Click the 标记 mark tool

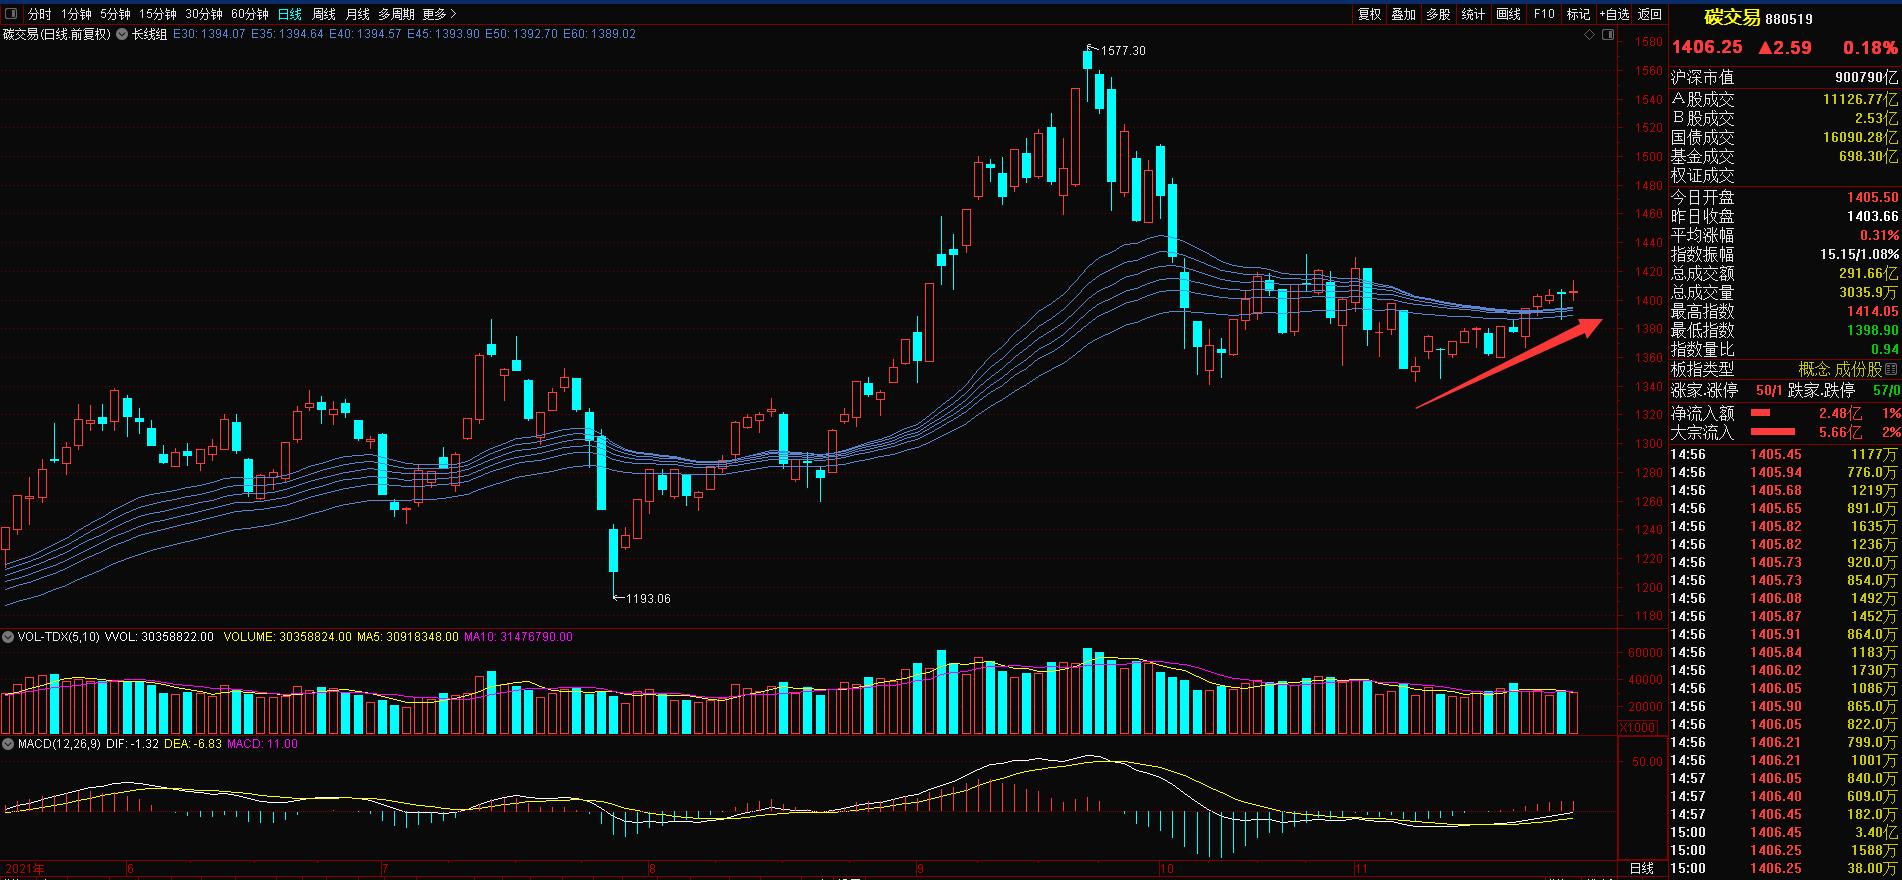click(x=1578, y=14)
